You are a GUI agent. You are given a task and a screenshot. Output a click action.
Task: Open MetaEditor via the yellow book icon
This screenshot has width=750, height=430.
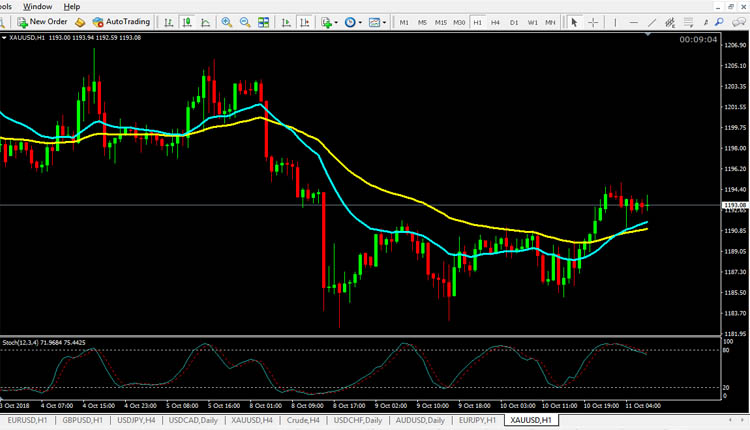click(80, 22)
